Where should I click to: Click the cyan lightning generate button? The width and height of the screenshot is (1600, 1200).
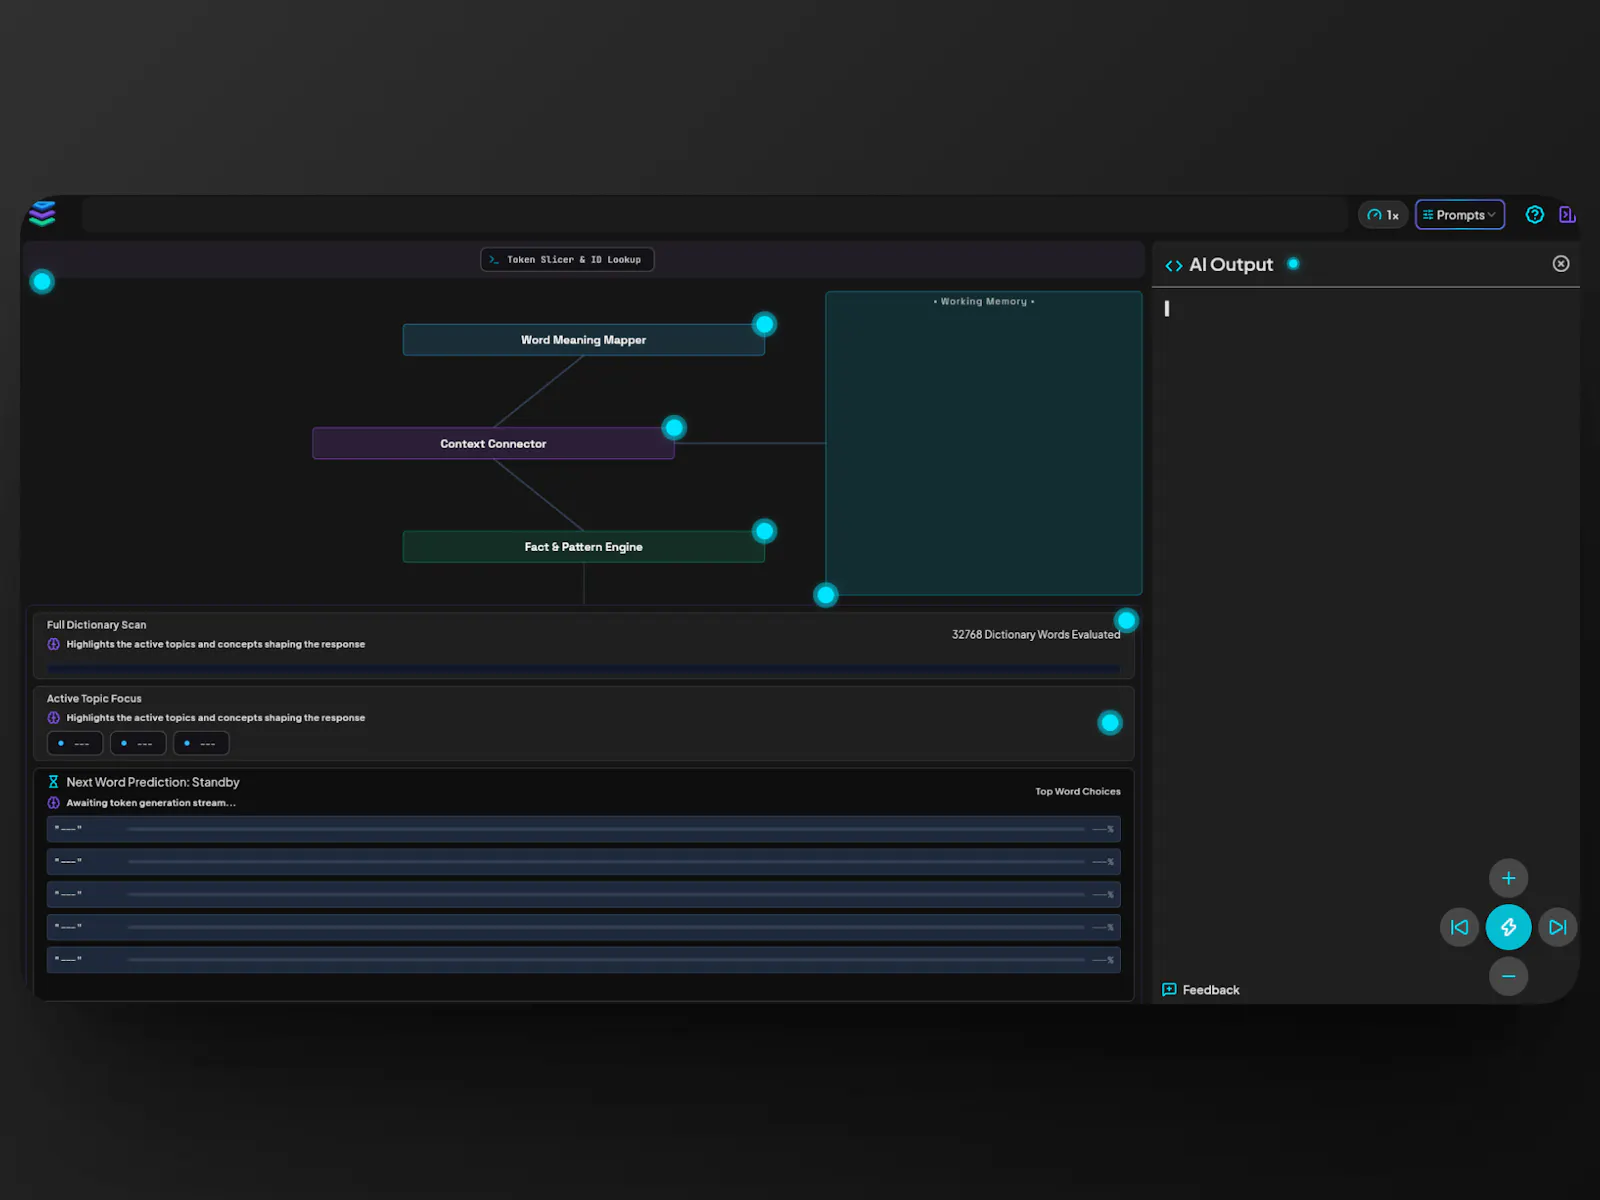tap(1508, 927)
